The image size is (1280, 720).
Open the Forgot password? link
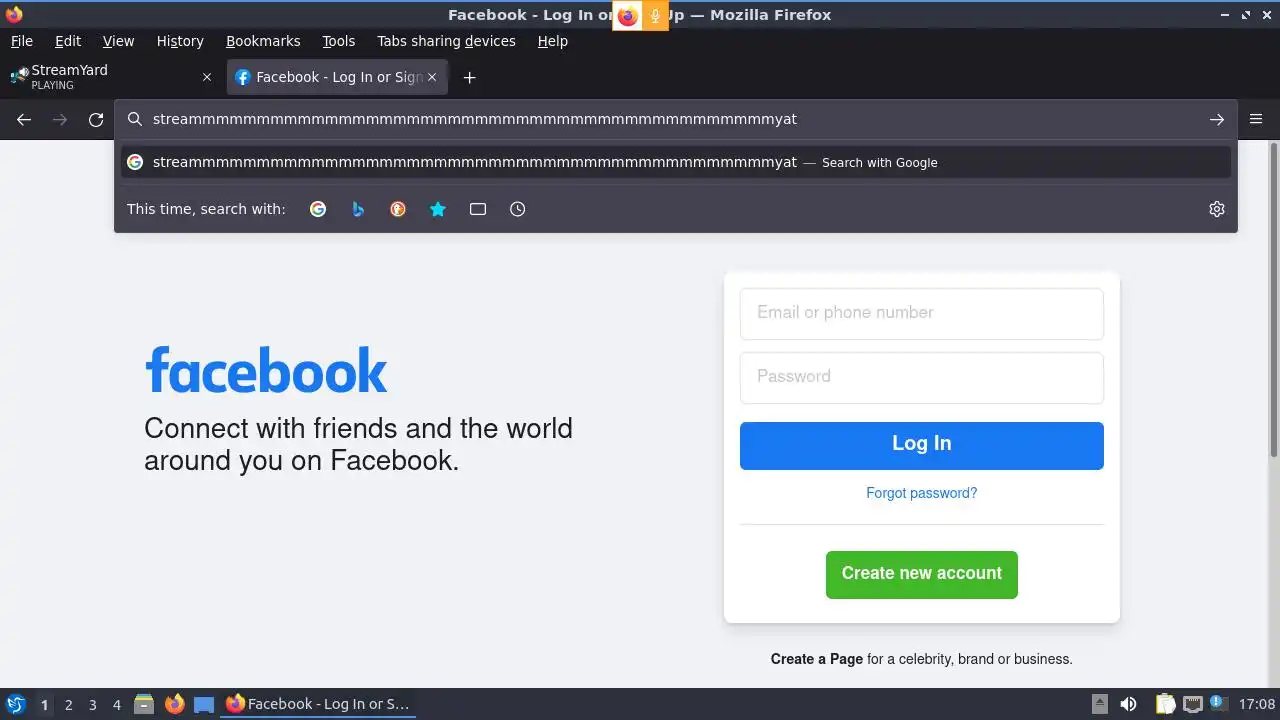(x=921, y=493)
